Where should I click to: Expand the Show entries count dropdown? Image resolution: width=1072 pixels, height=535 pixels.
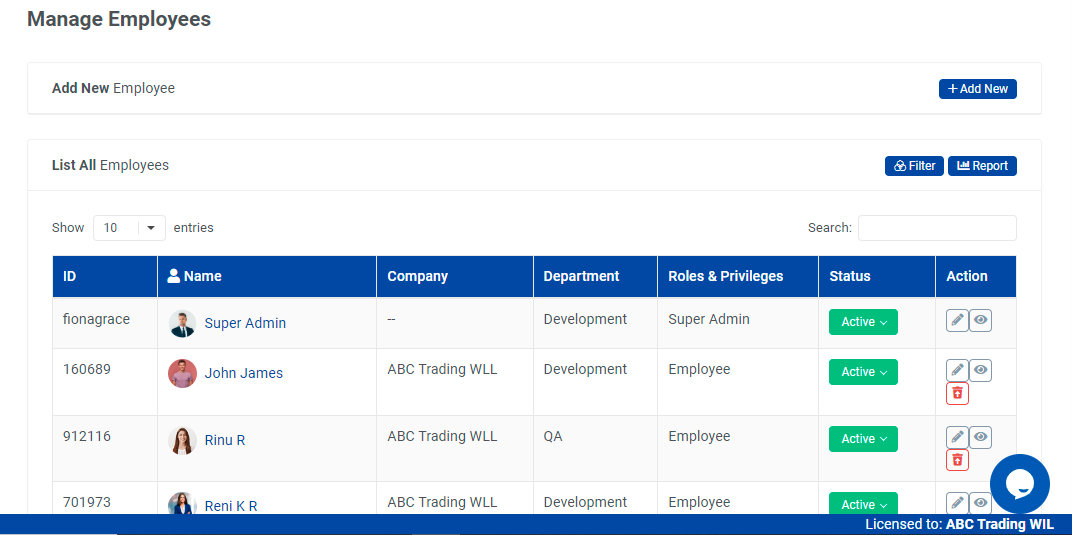pos(129,228)
